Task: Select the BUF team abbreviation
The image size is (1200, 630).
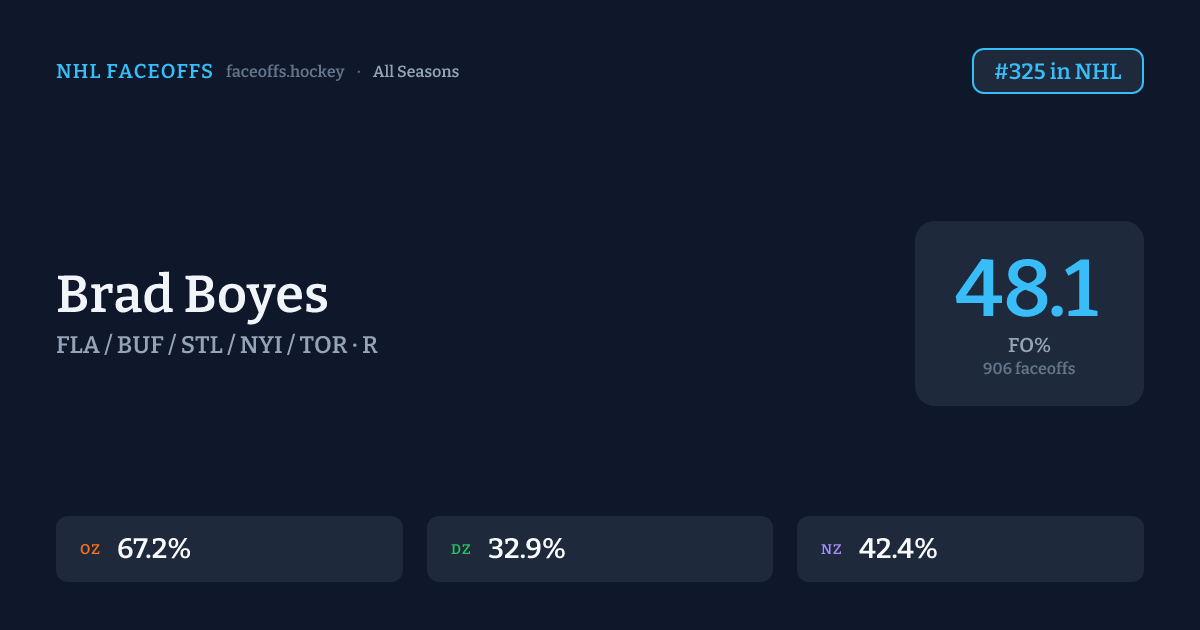Action: [x=140, y=346]
